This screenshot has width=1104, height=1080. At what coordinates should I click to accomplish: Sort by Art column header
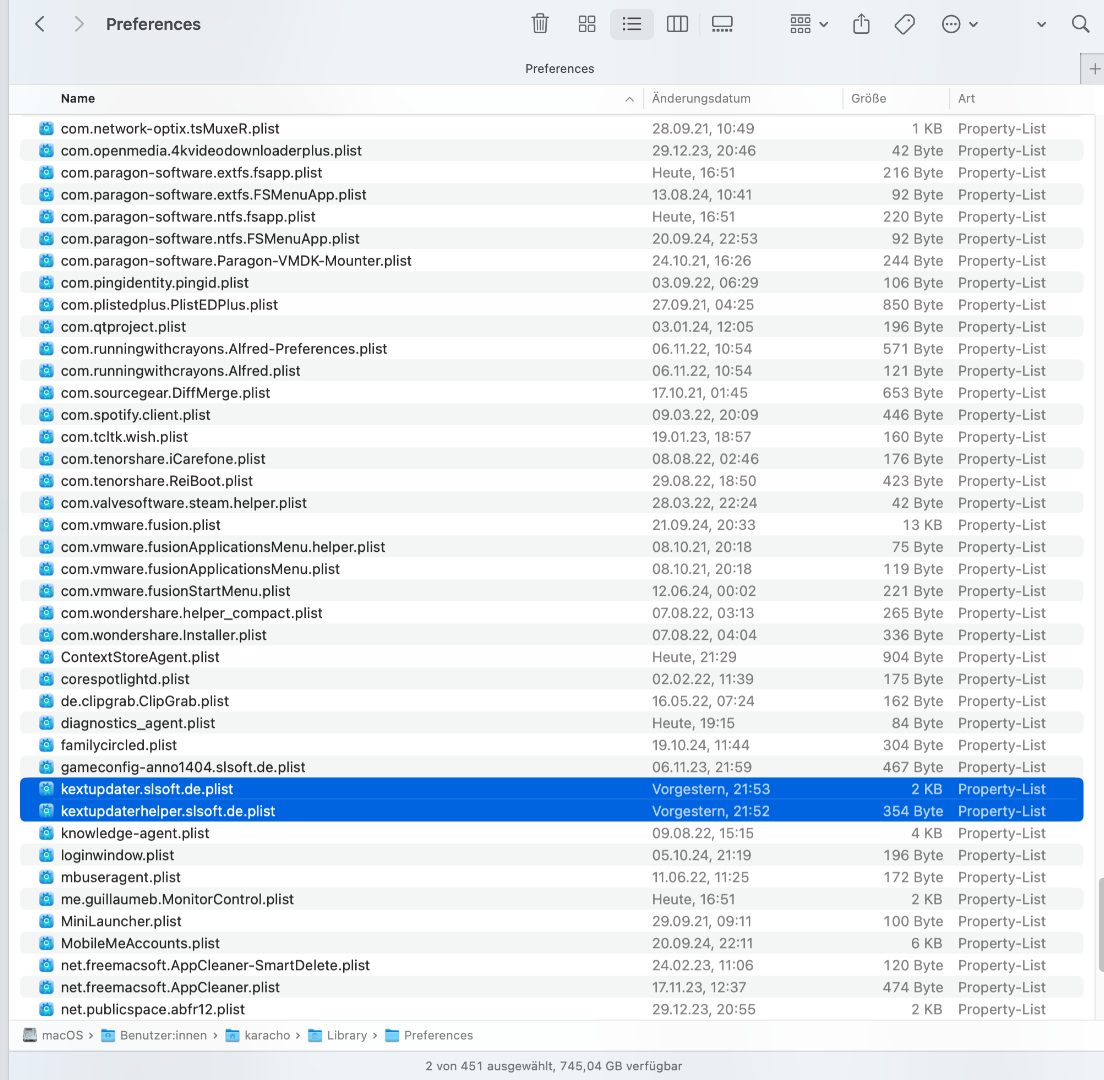point(966,99)
